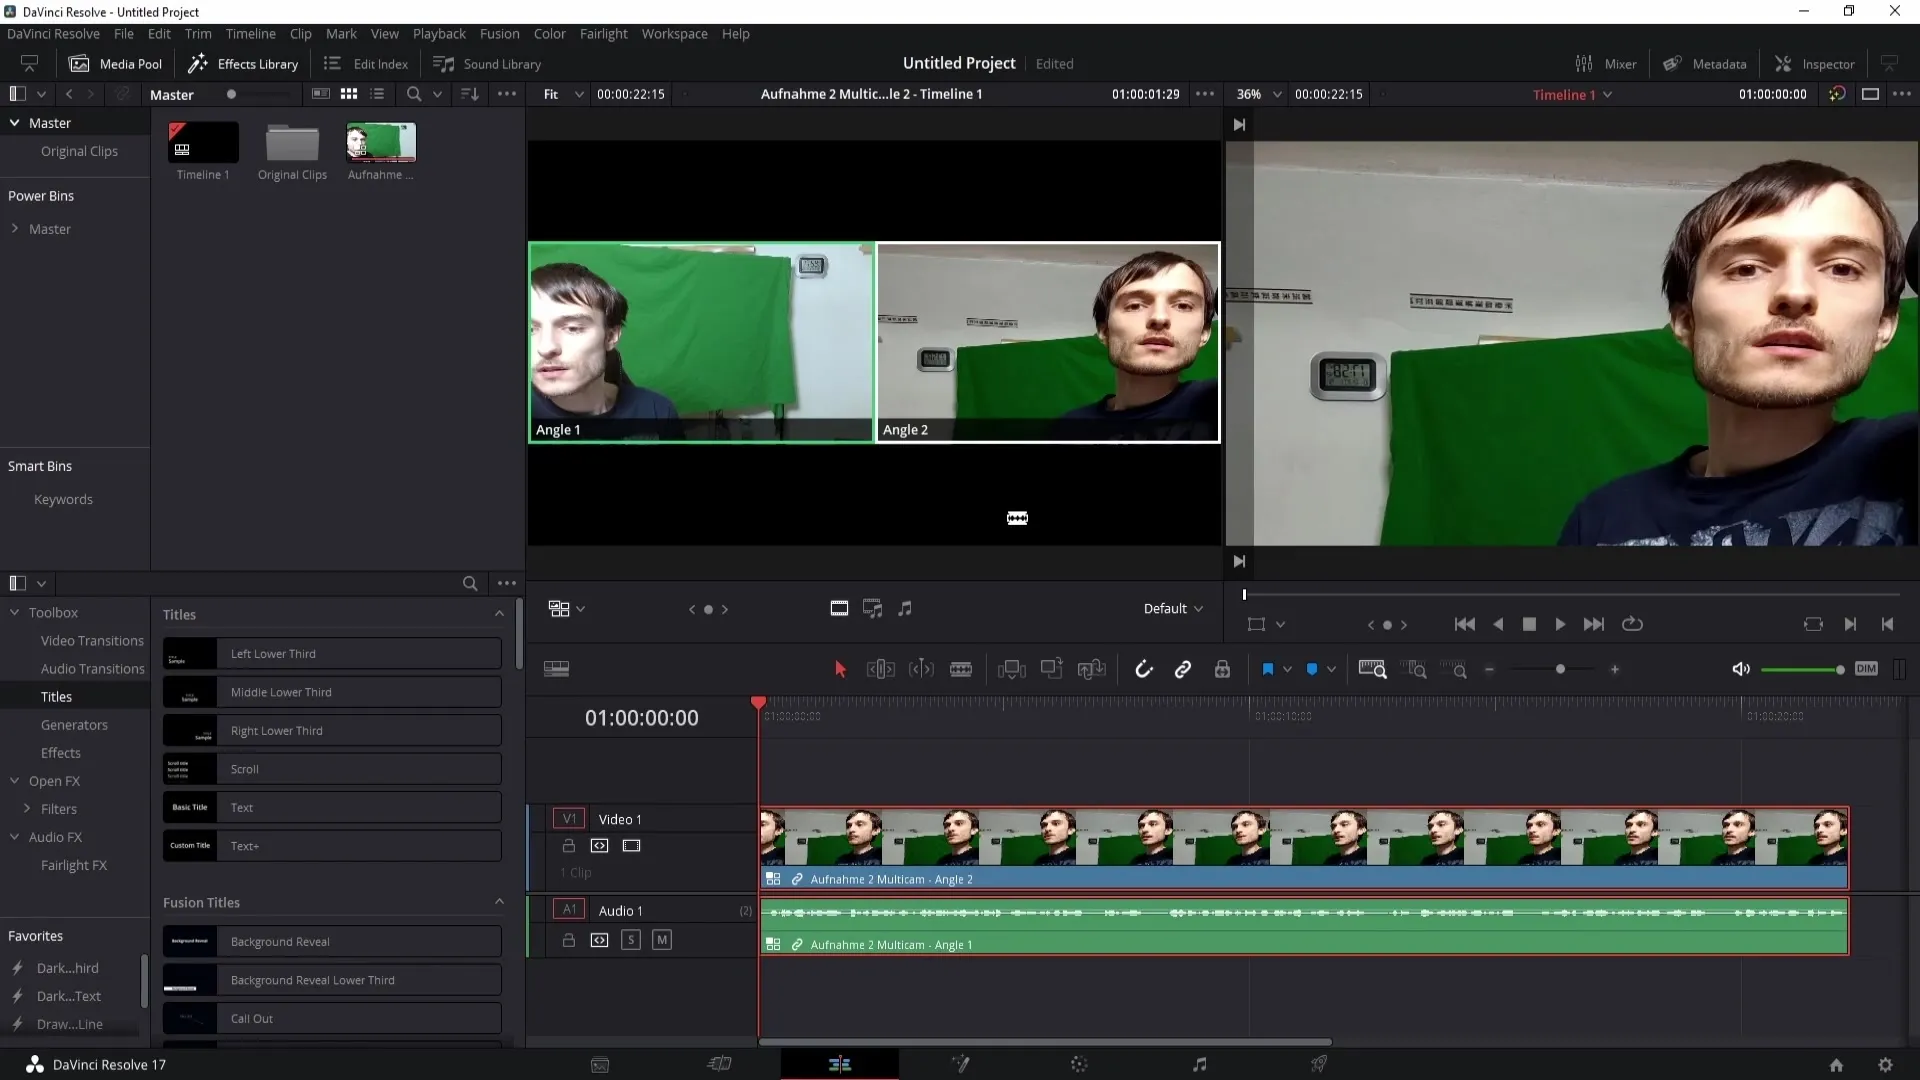Select the Color menu item
This screenshot has width=1920, height=1080.
(x=549, y=33)
